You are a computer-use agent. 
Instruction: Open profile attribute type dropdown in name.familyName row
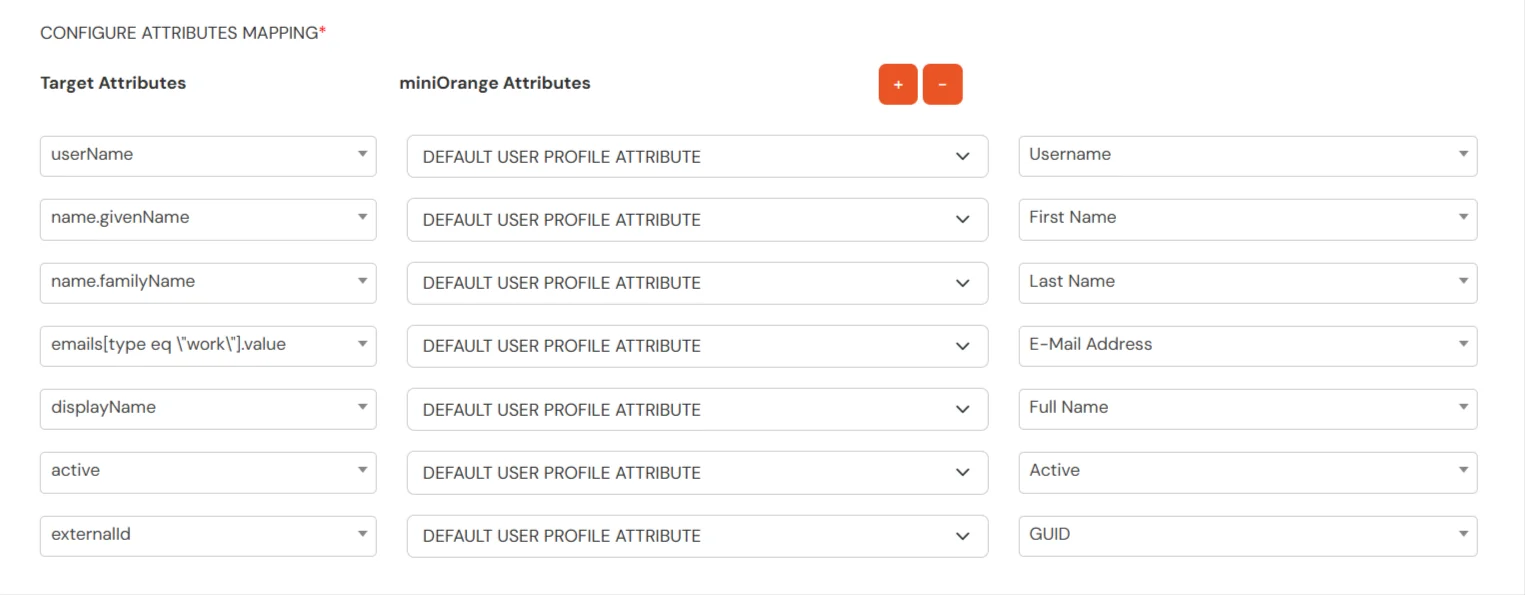tap(697, 283)
